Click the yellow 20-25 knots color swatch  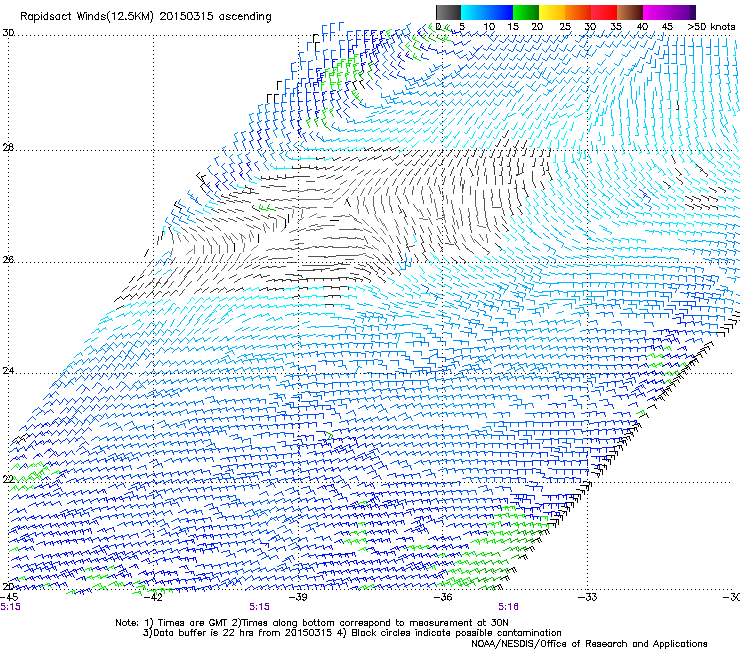click(552, 12)
